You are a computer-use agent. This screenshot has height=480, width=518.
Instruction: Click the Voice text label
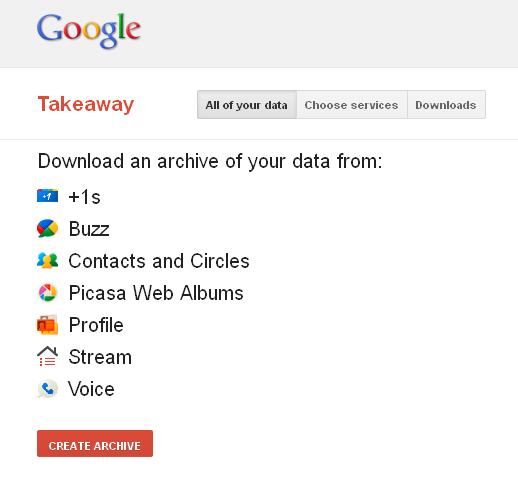(x=91, y=389)
